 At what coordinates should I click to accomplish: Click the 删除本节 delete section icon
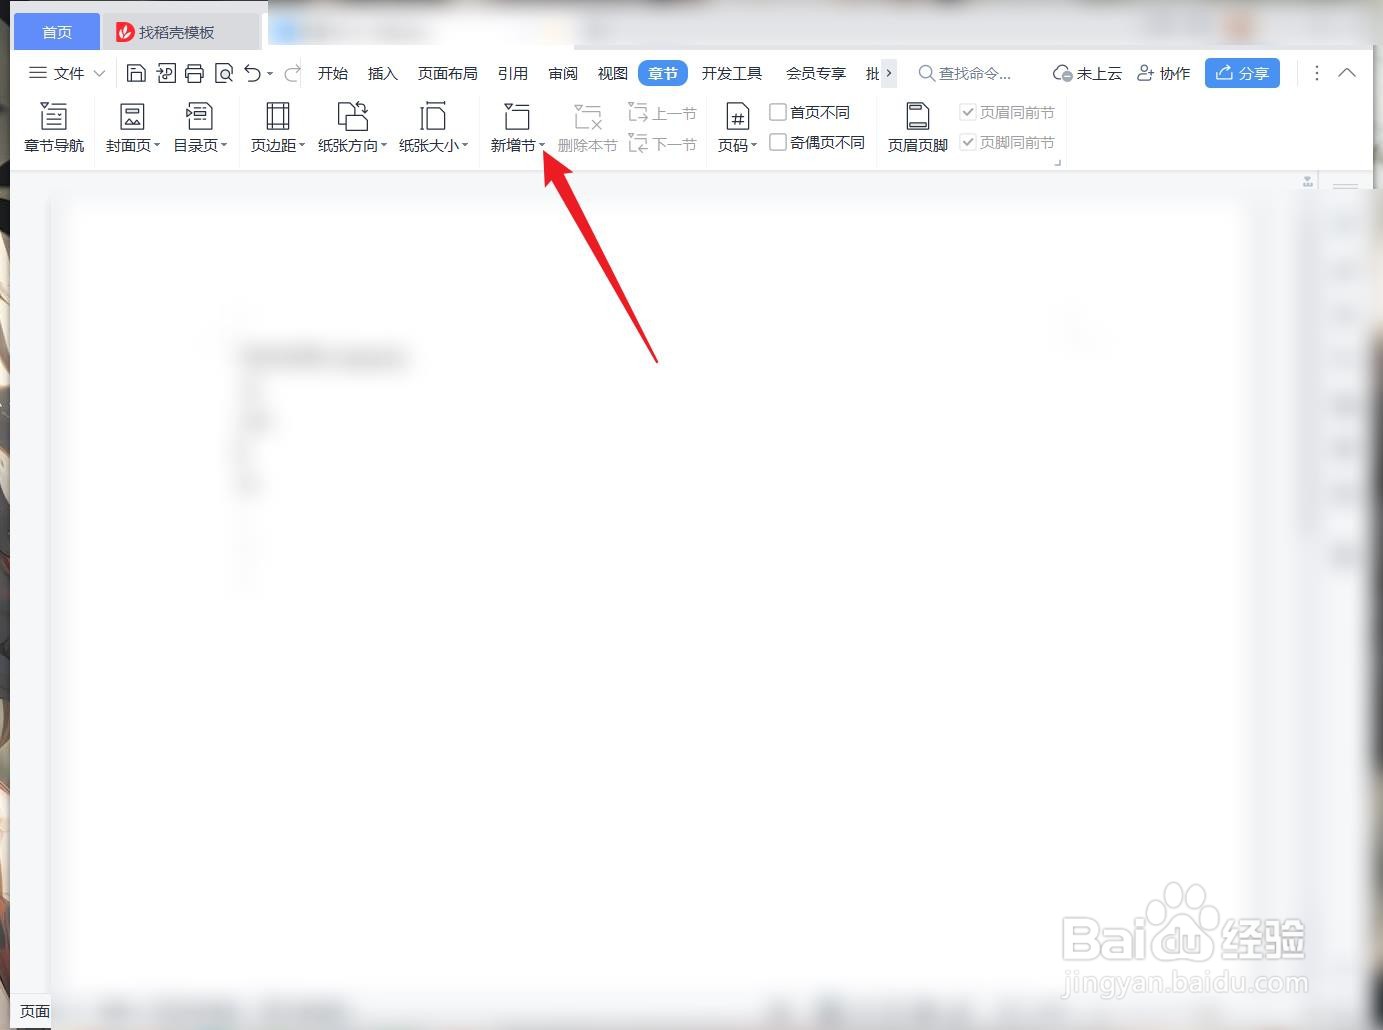[587, 116]
